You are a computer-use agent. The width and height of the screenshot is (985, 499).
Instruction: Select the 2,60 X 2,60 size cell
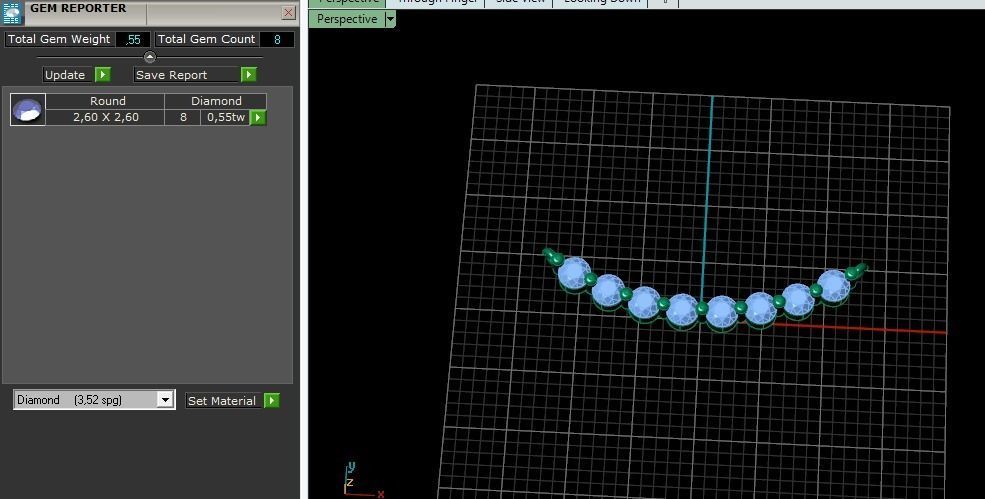click(106, 118)
